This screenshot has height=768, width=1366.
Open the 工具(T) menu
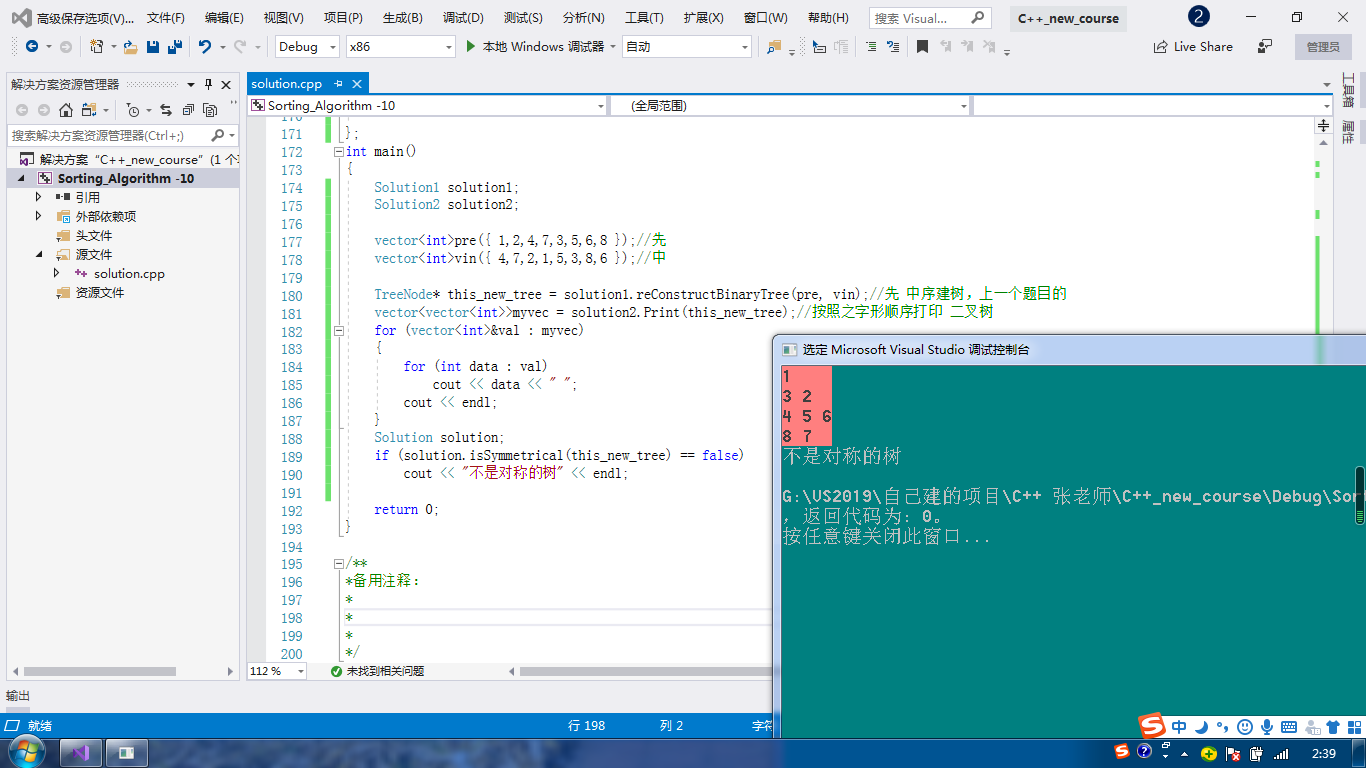tap(644, 18)
